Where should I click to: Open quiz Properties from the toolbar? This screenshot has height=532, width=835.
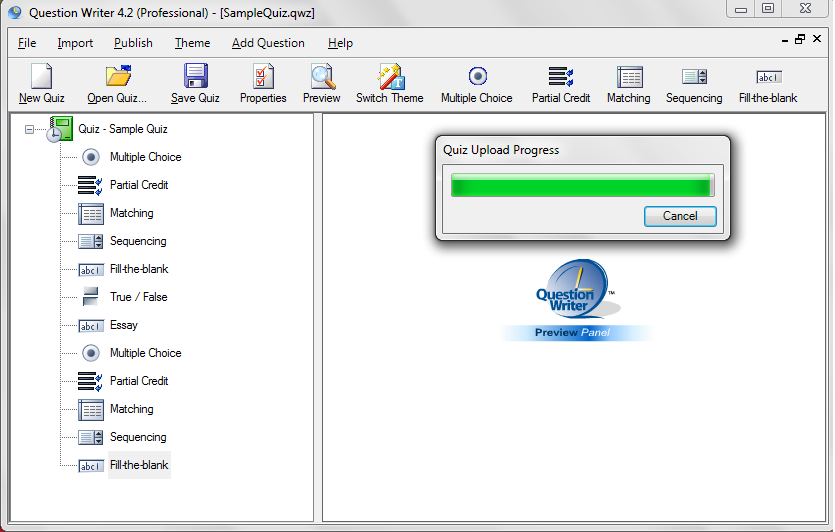(263, 76)
